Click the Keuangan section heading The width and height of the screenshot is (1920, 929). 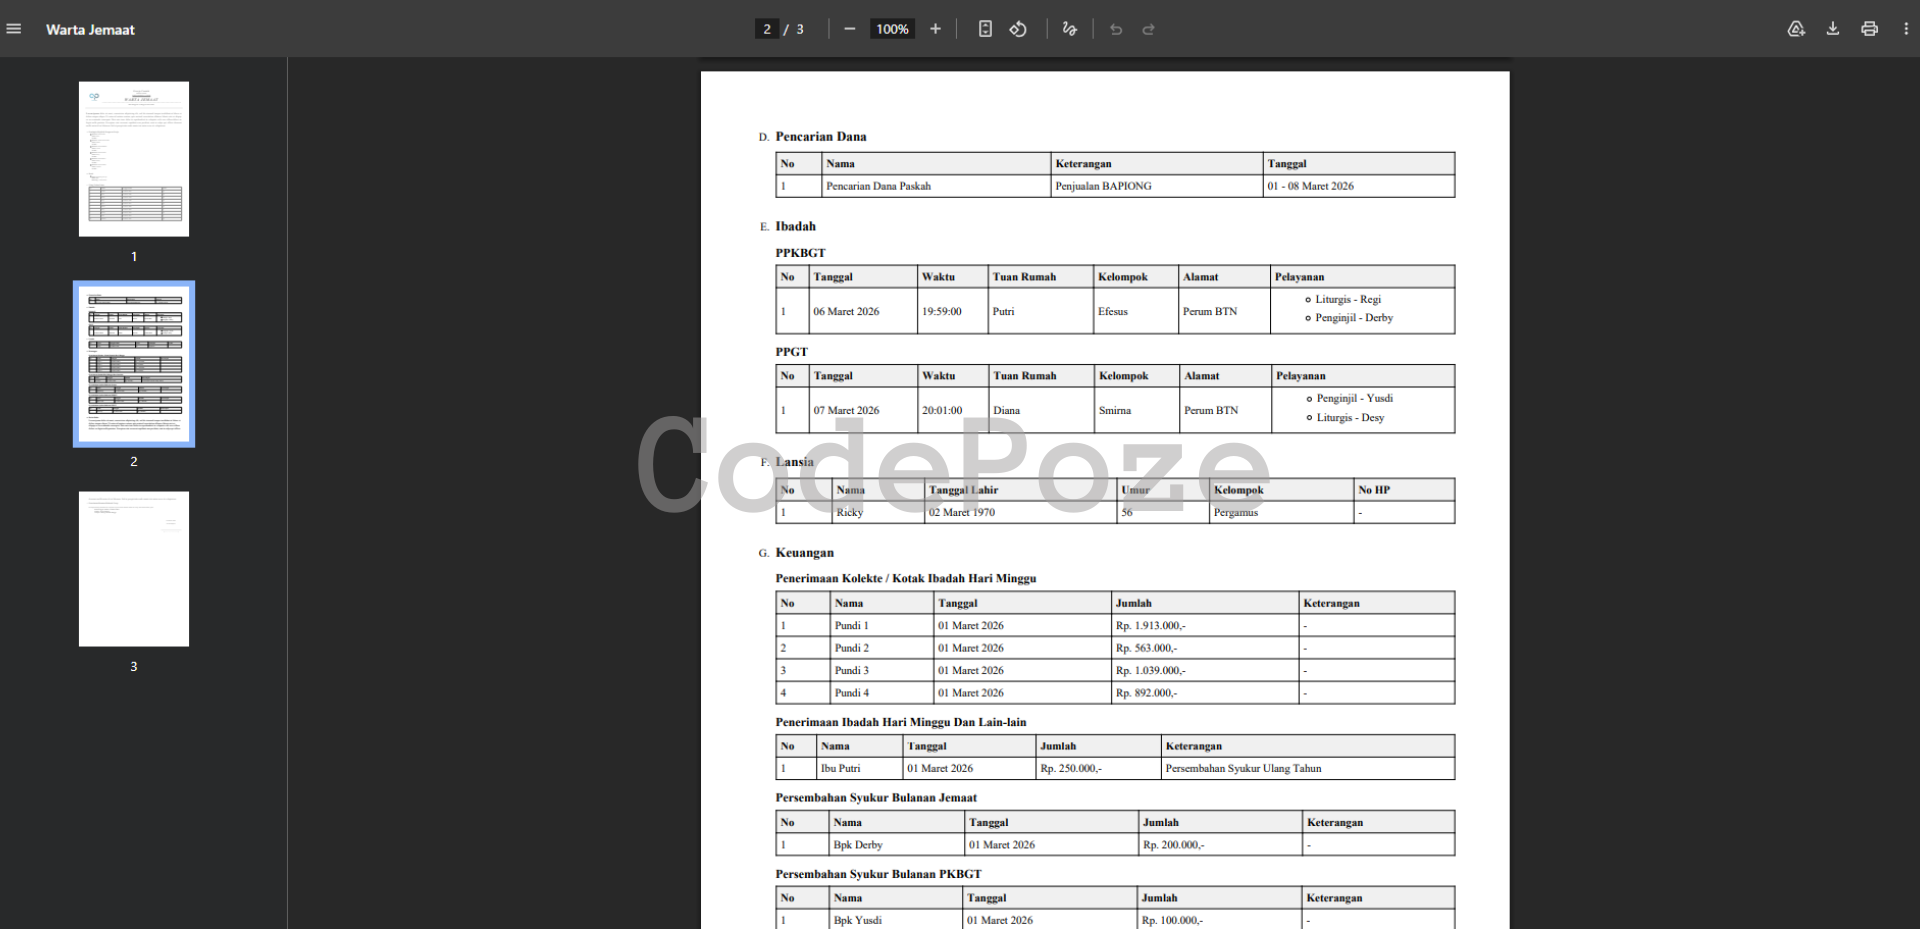804,553
